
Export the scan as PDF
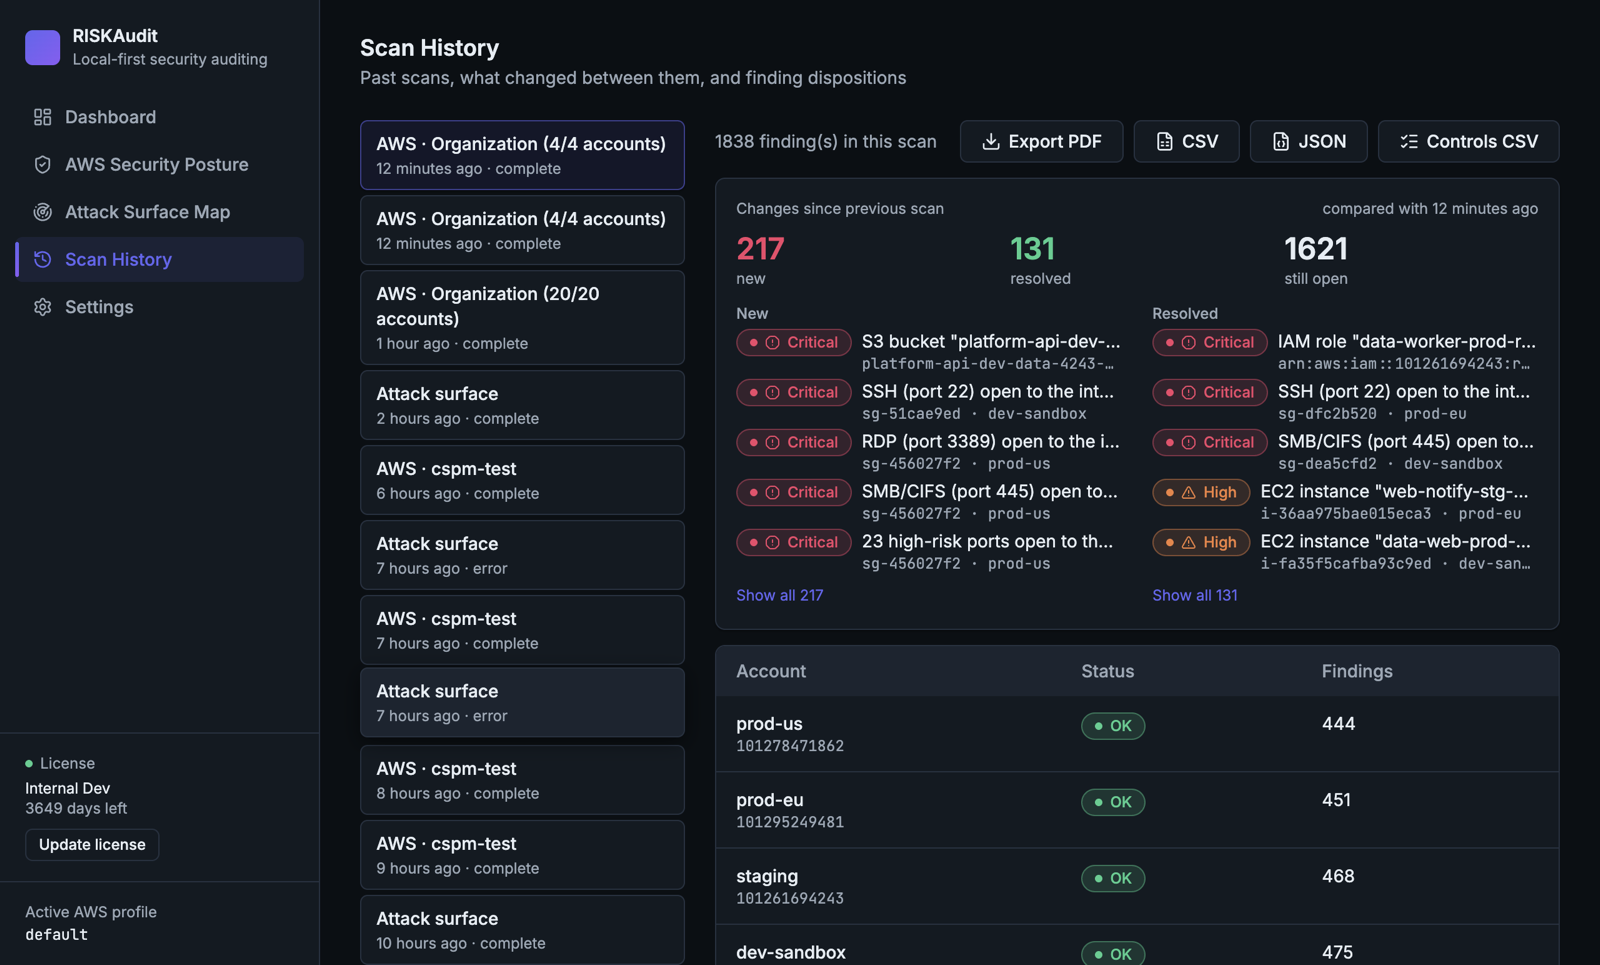point(1041,142)
